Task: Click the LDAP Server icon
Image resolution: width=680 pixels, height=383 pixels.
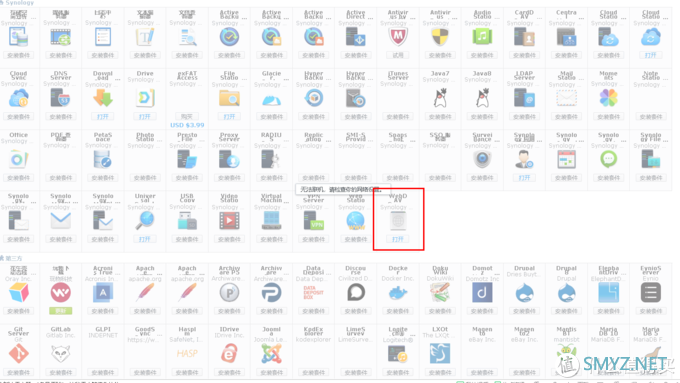Action: [x=524, y=98]
